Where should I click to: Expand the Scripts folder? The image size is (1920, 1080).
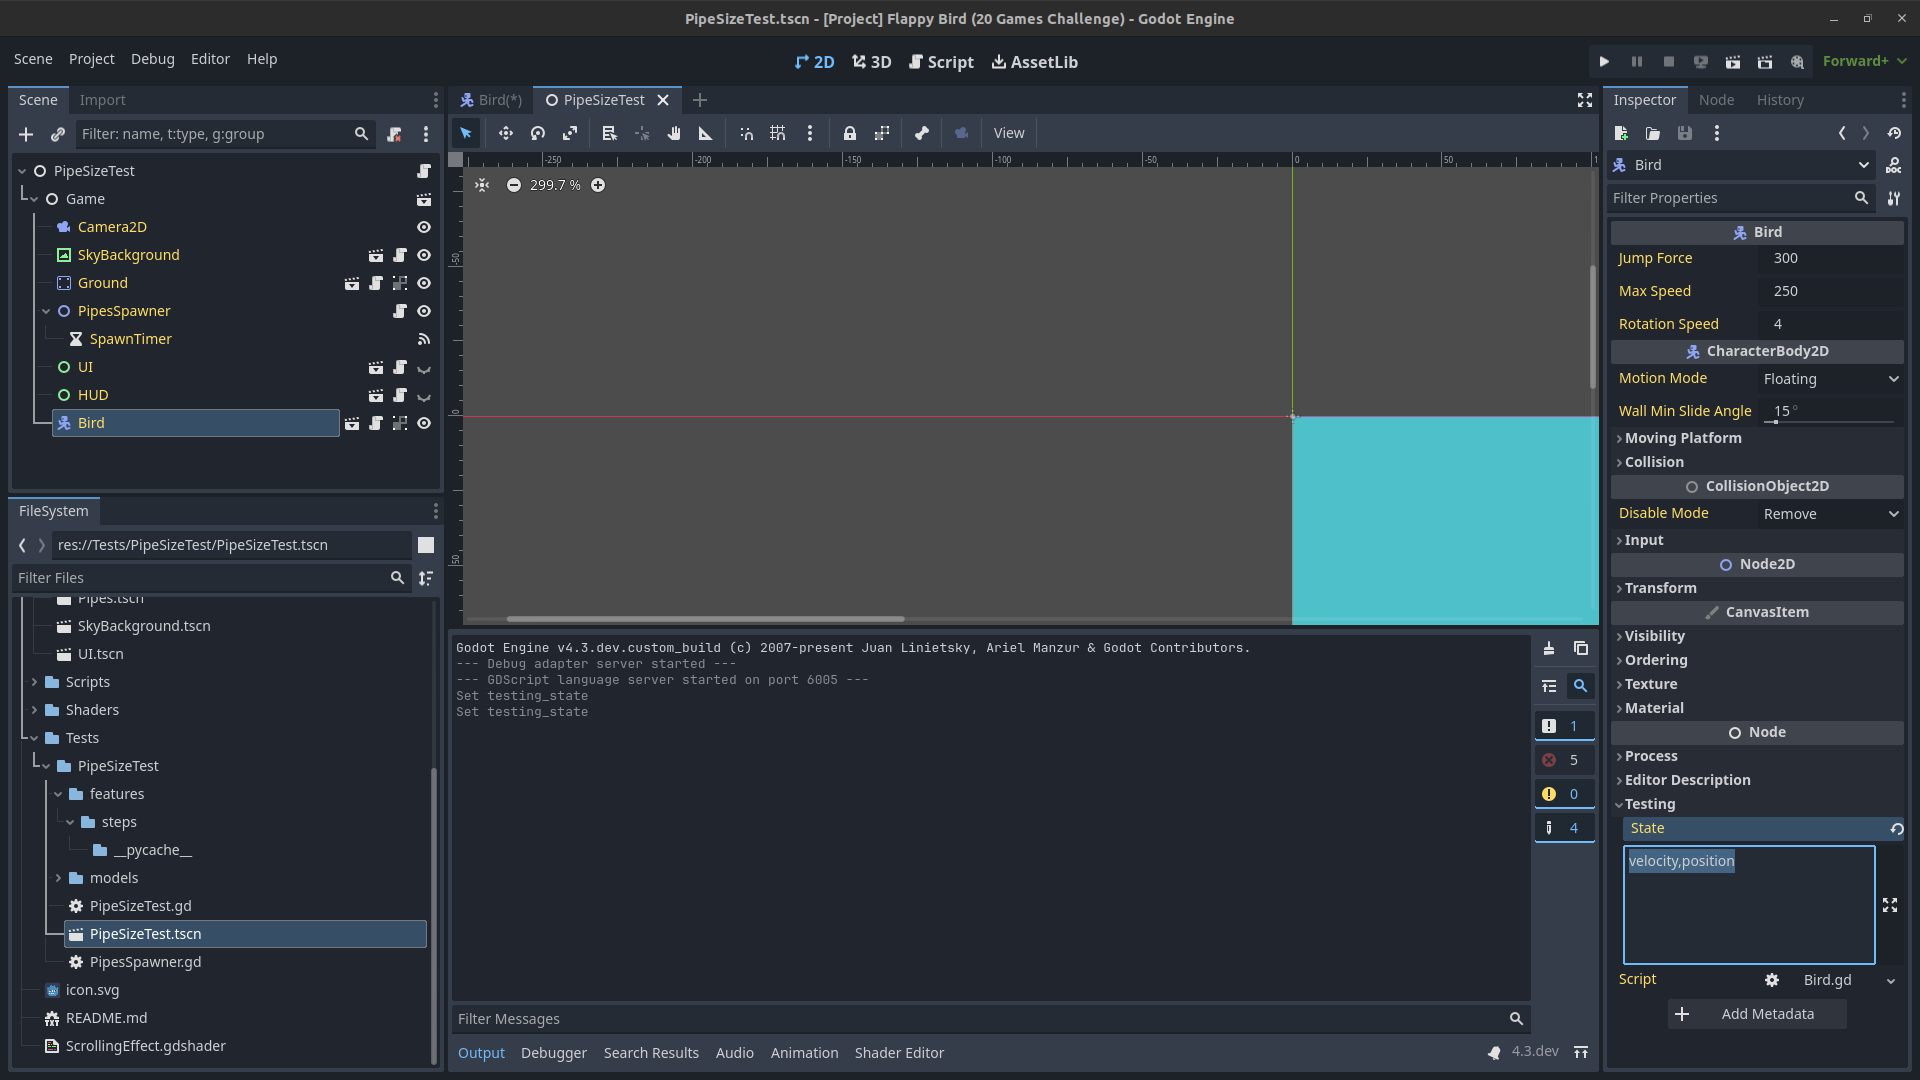34,682
